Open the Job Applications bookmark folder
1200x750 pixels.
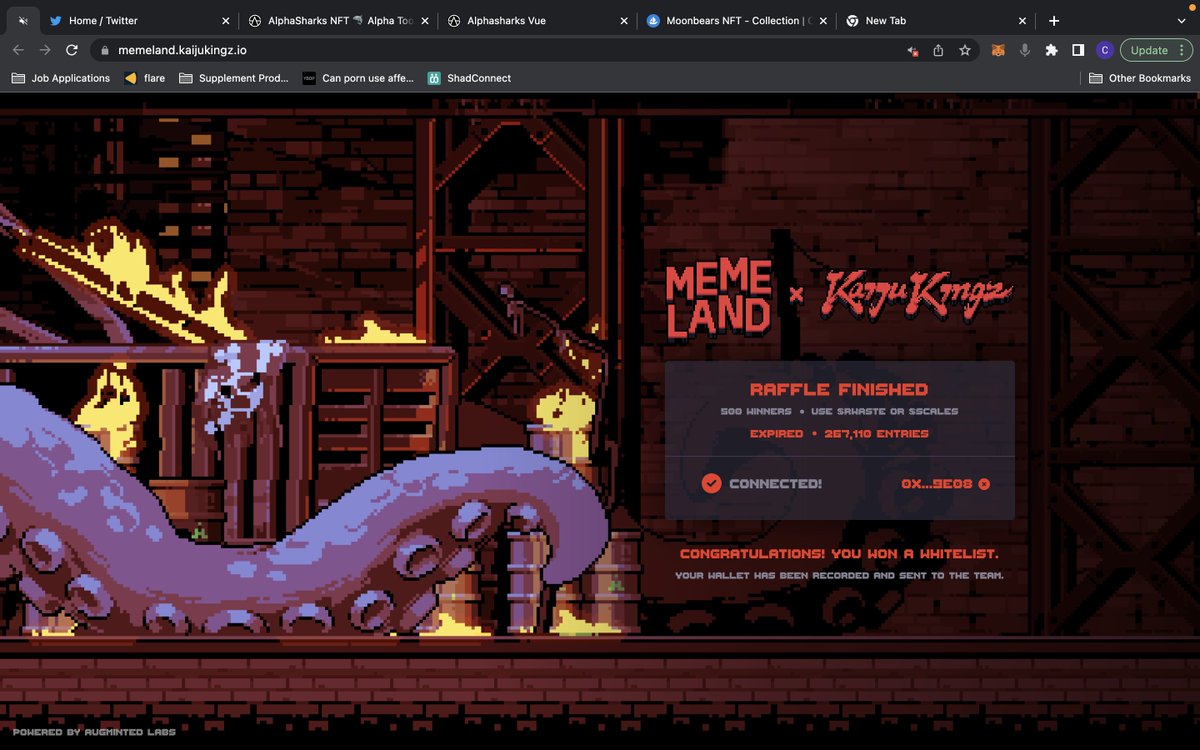(x=61, y=78)
